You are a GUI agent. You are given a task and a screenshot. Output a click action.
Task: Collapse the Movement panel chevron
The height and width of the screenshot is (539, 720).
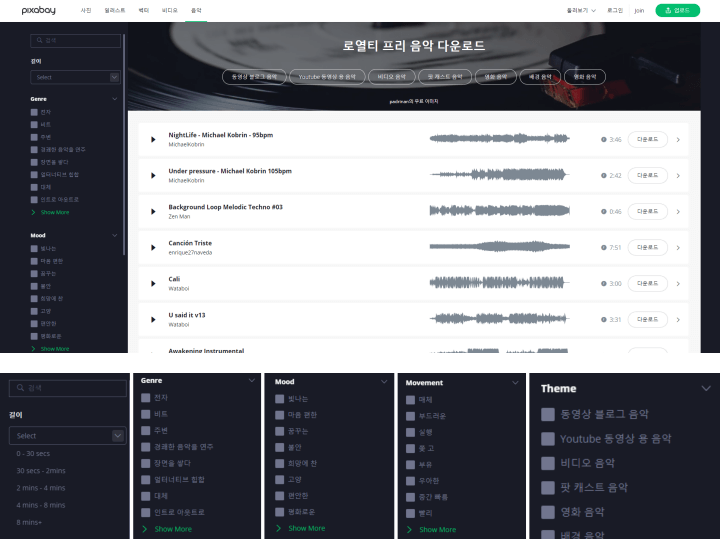(x=515, y=382)
